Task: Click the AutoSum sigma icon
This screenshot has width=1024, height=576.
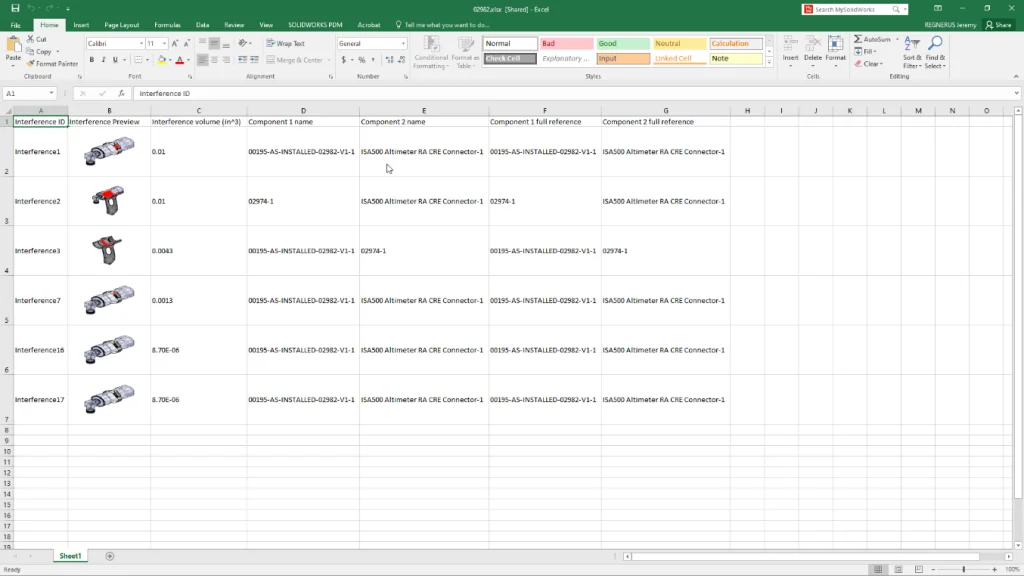Action: [859, 39]
